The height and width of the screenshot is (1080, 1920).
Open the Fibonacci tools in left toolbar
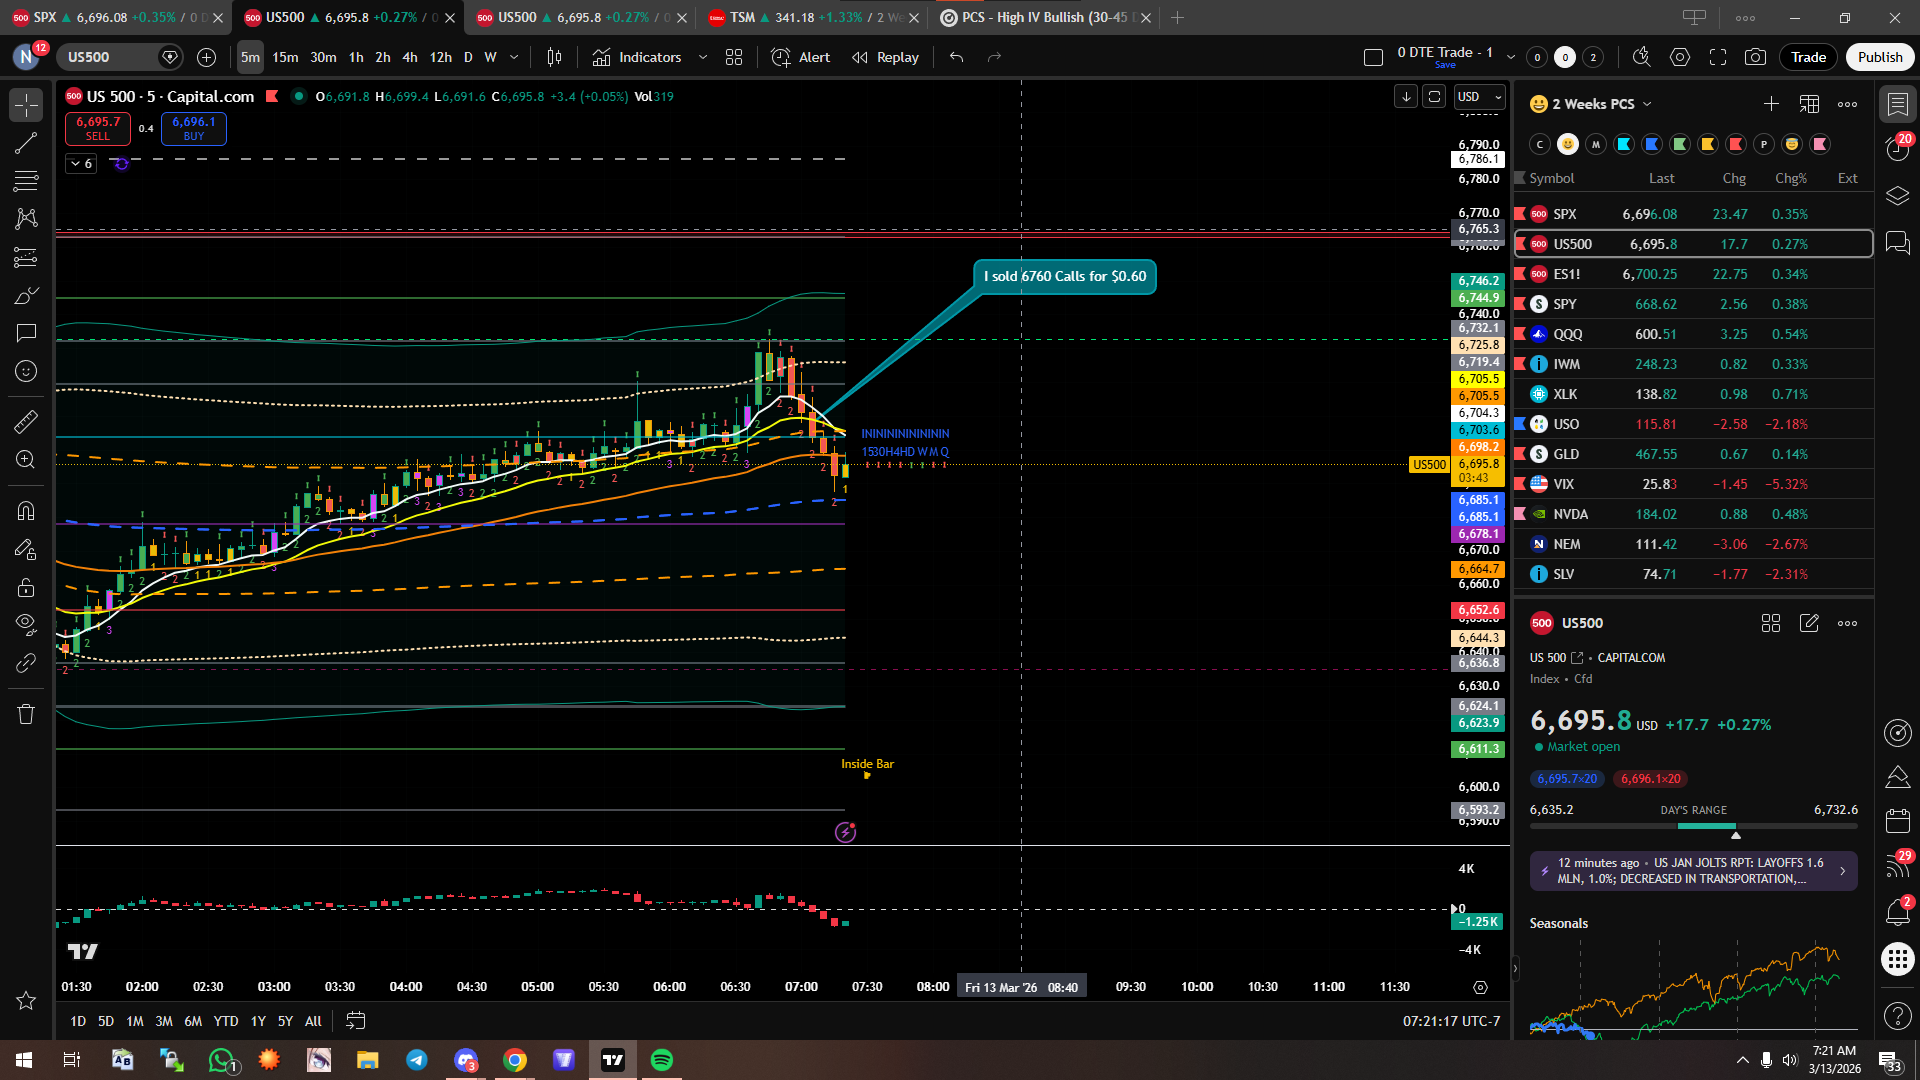click(x=26, y=181)
